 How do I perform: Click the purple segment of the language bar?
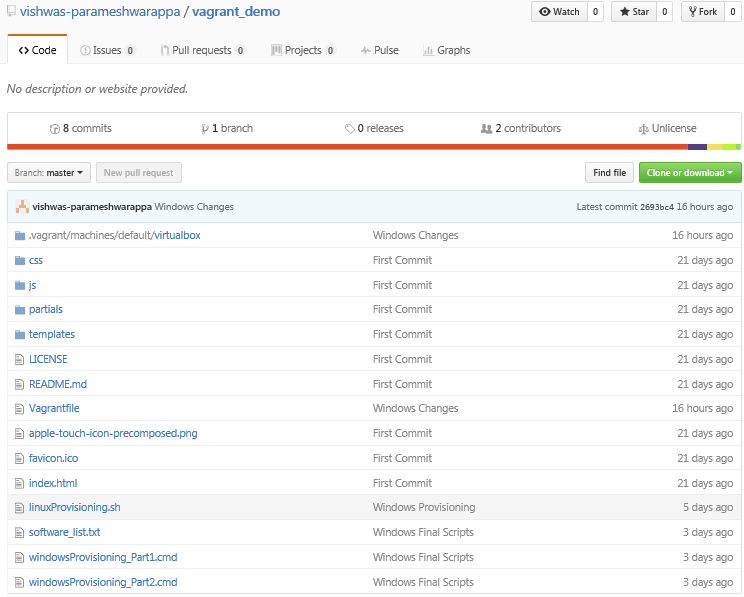(x=698, y=147)
